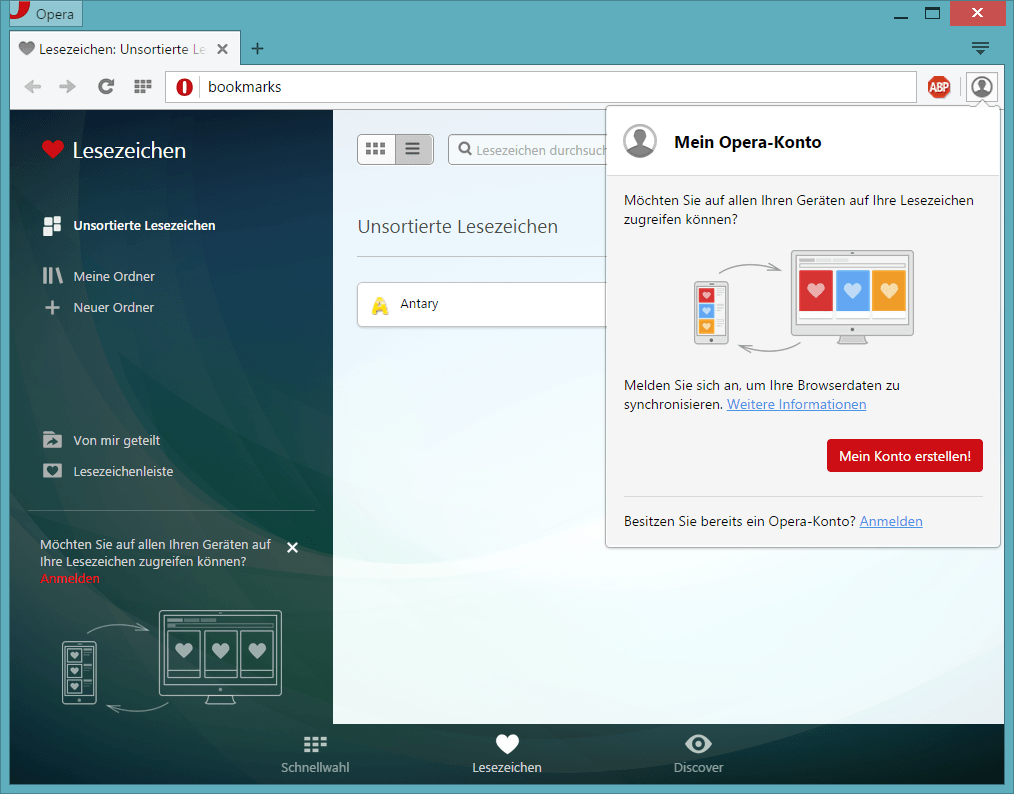Switch bookmarks to list view
The image size is (1014, 794).
(414, 149)
